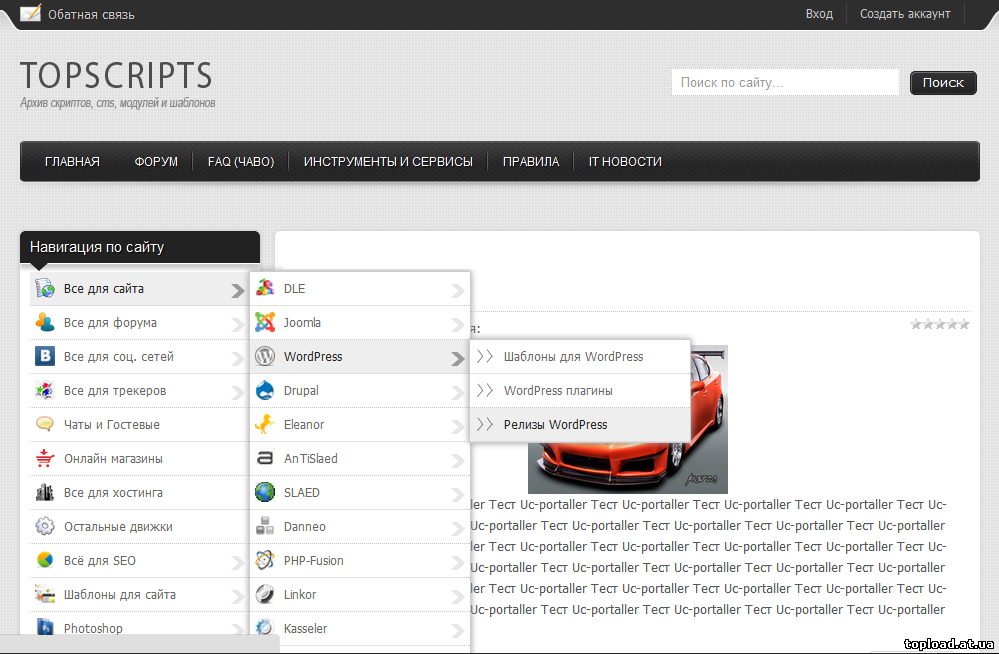Open the IT НОВОСТИ menu item

pos(625,161)
